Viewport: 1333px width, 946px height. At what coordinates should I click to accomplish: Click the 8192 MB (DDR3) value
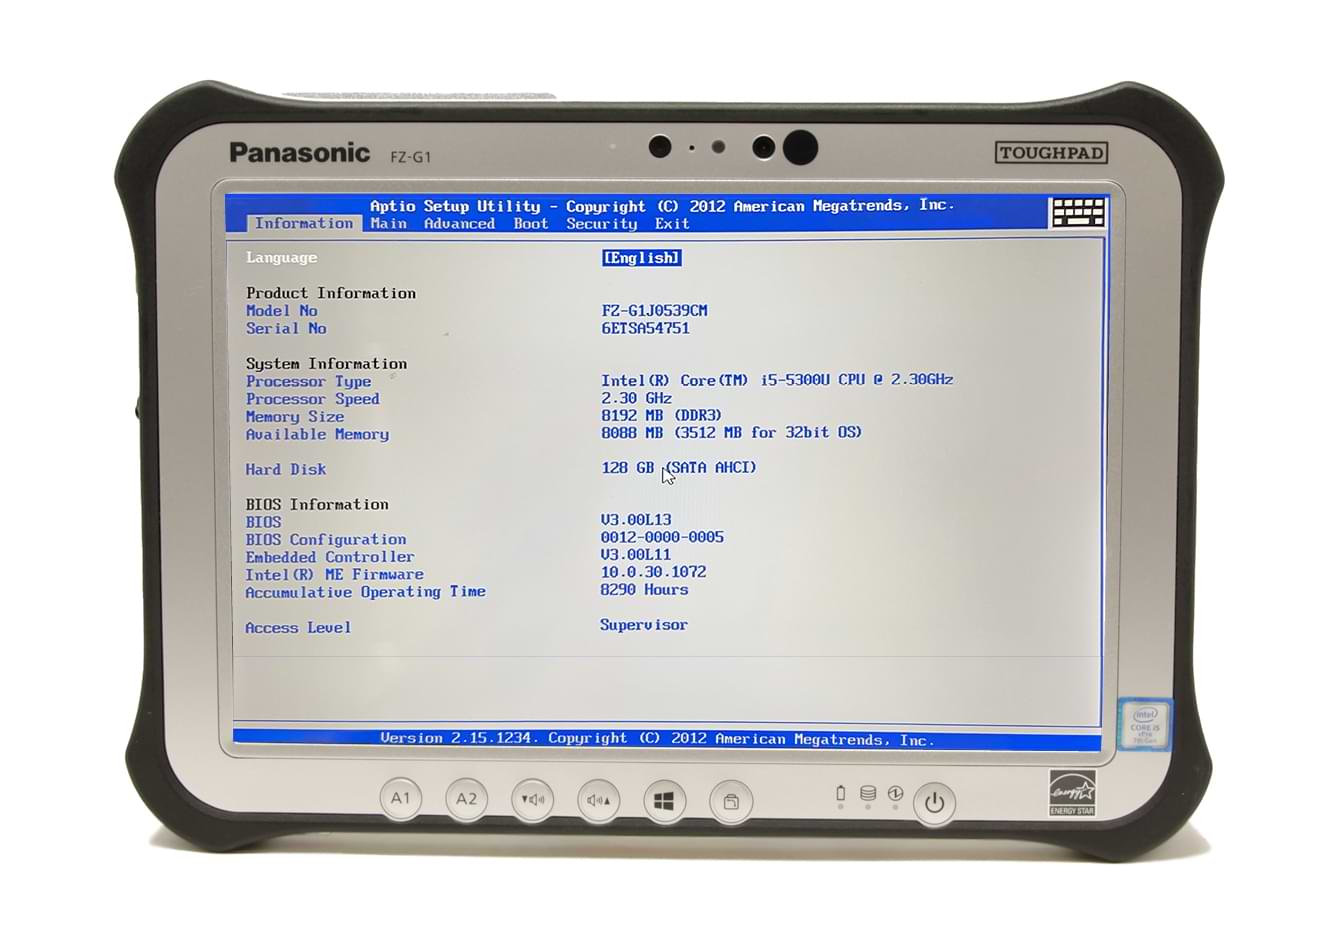pos(661,415)
